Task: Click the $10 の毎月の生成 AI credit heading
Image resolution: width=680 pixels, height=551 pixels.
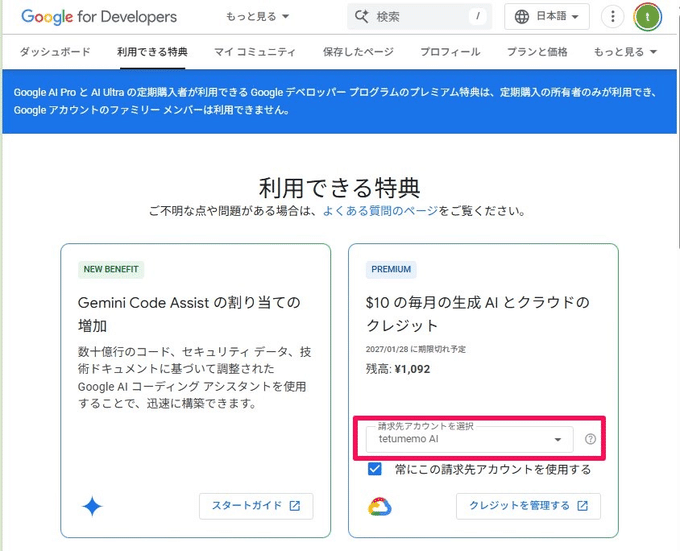Action: pos(477,314)
